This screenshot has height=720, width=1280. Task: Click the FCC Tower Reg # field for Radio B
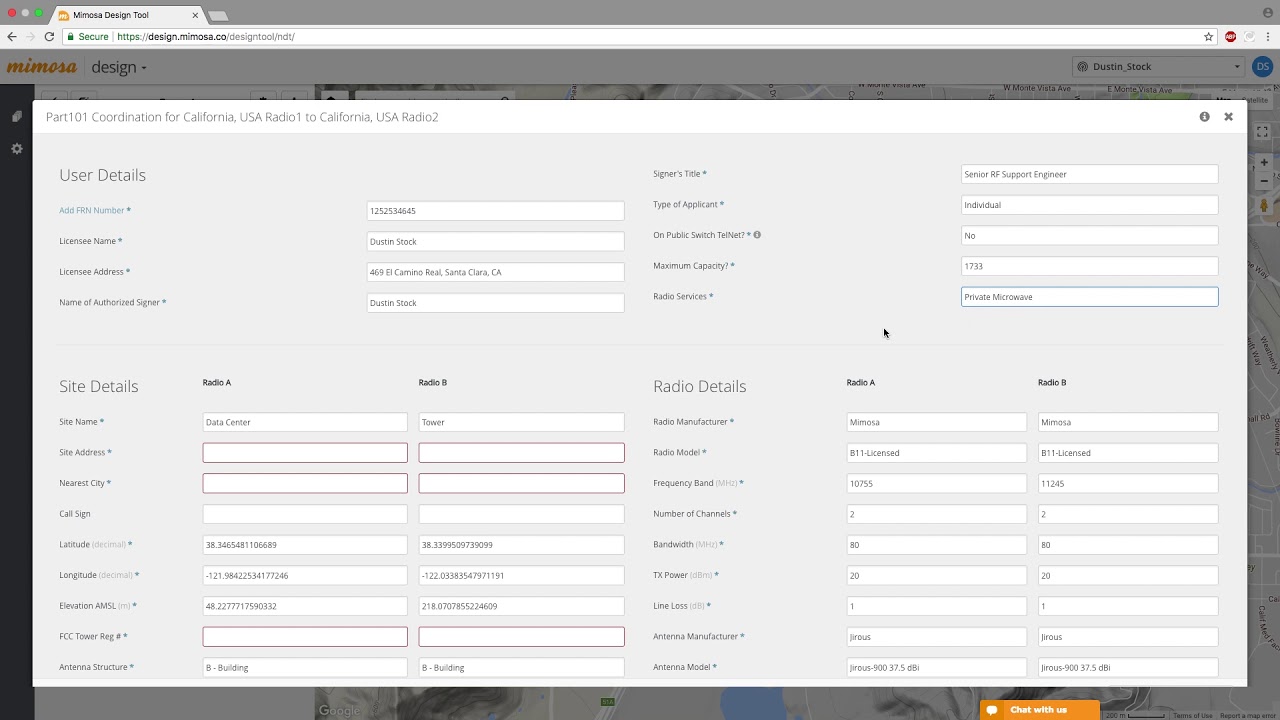[x=521, y=637]
